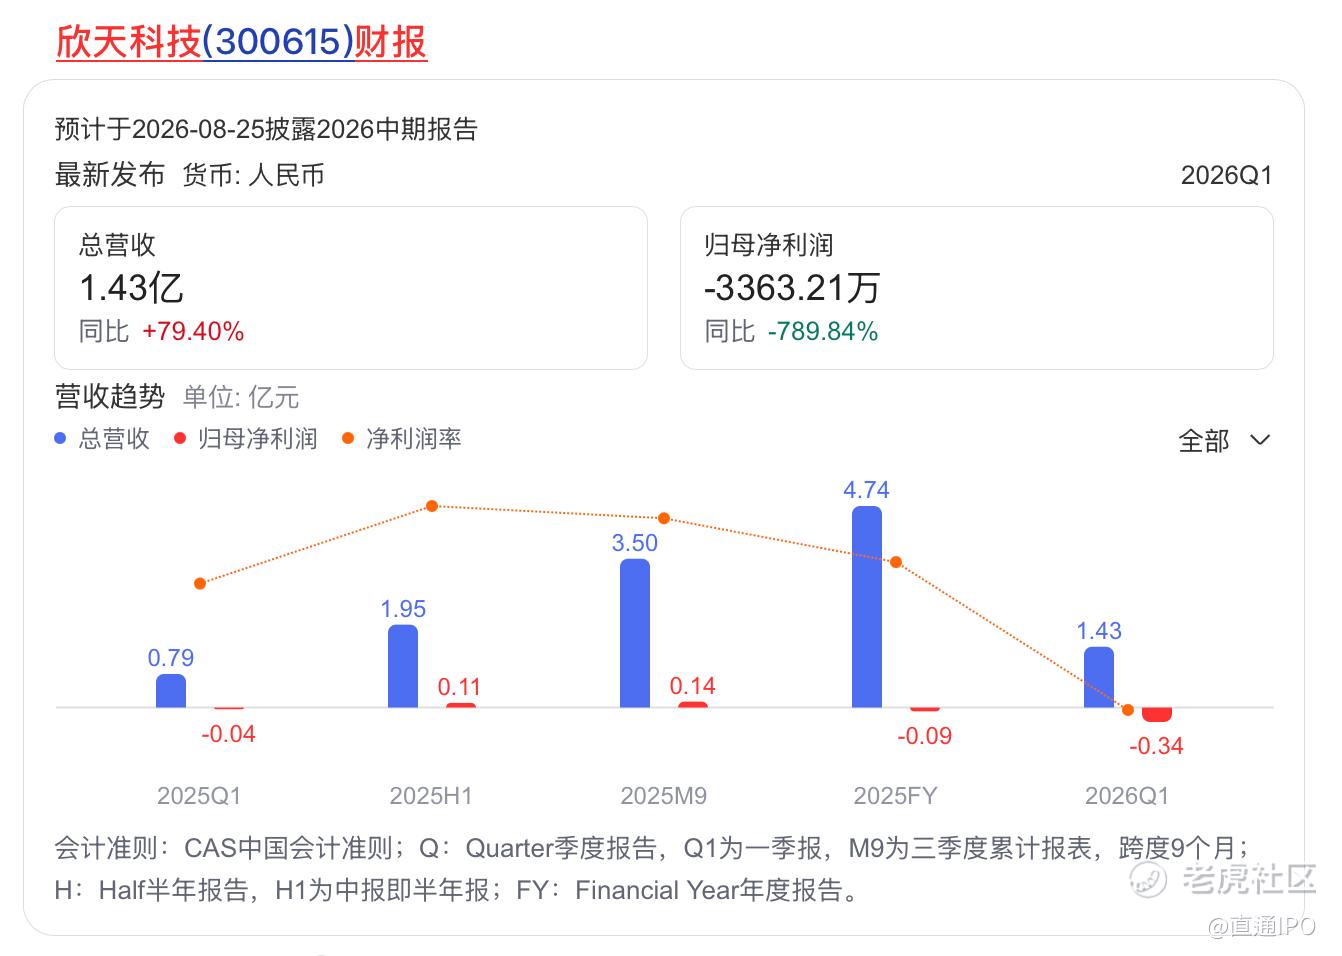1342x956 pixels.
Task: Click the 营收趋势 section heading
Action: [x=110, y=397]
